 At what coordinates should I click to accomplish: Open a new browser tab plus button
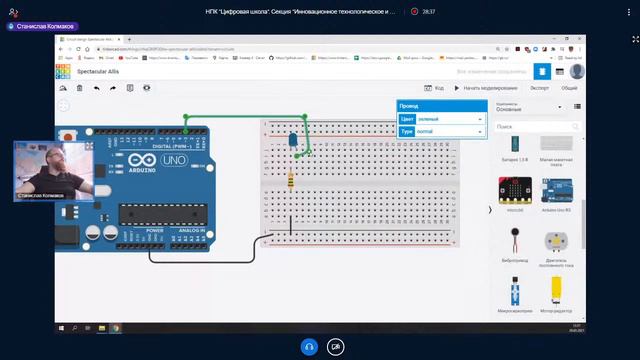(129, 39)
